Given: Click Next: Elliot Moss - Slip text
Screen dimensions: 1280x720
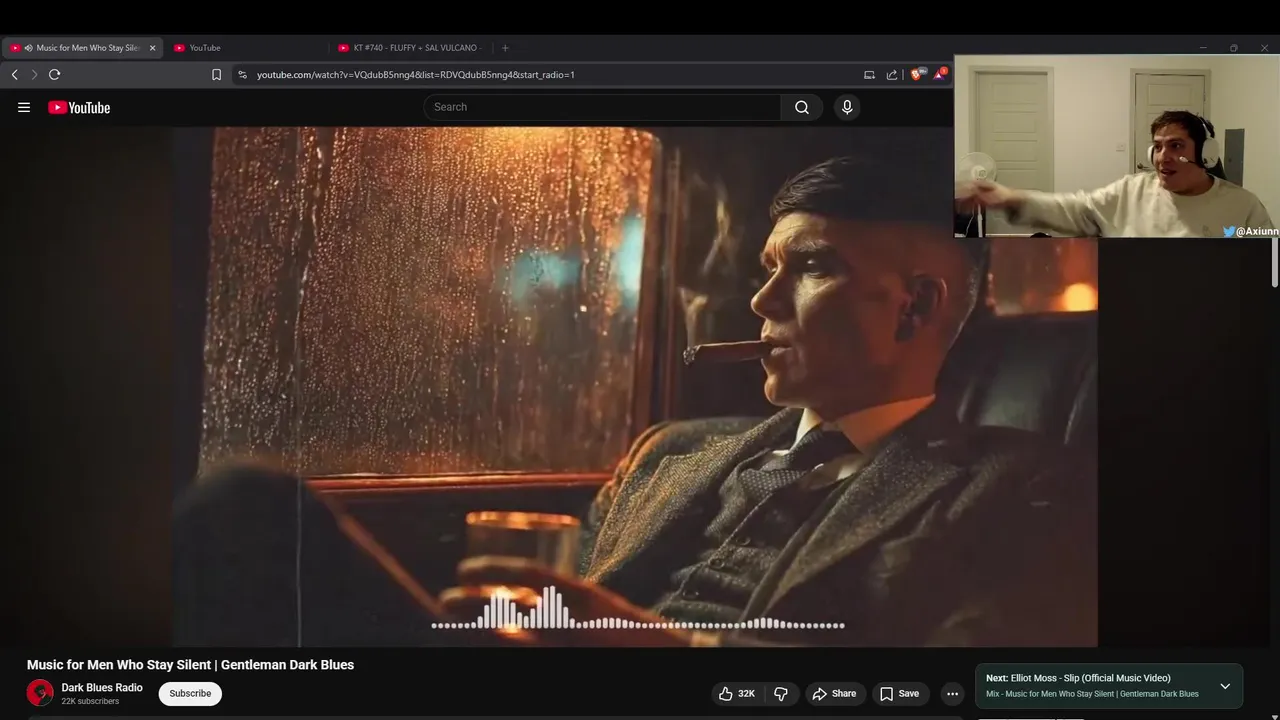Looking at the screenshot, I should [x=1078, y=678].
